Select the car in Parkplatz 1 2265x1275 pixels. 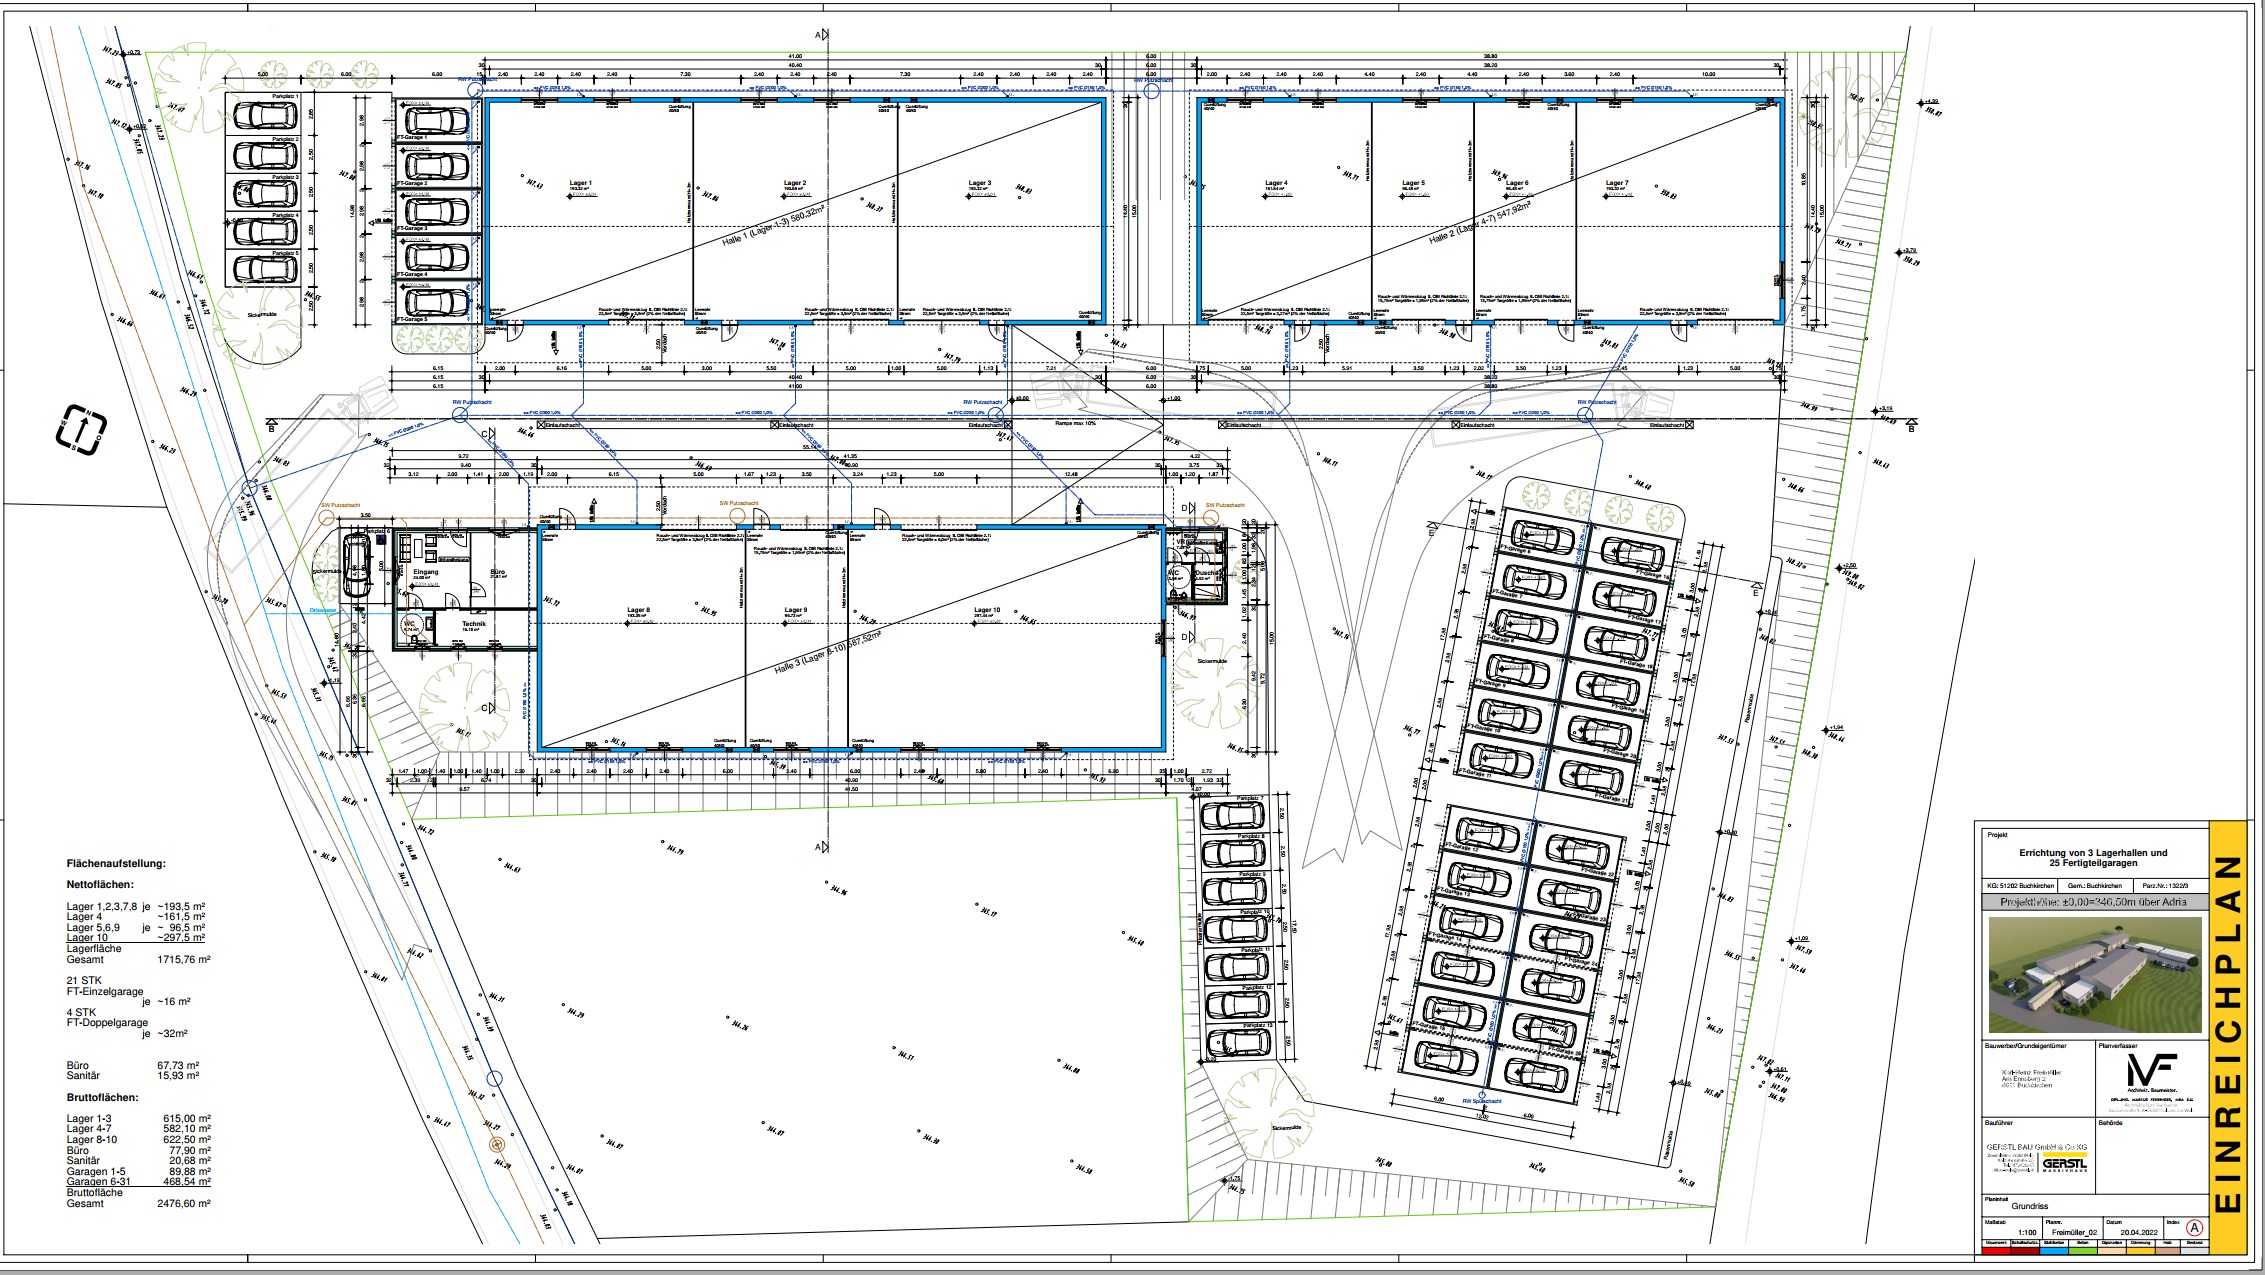(x=265, y=116)
